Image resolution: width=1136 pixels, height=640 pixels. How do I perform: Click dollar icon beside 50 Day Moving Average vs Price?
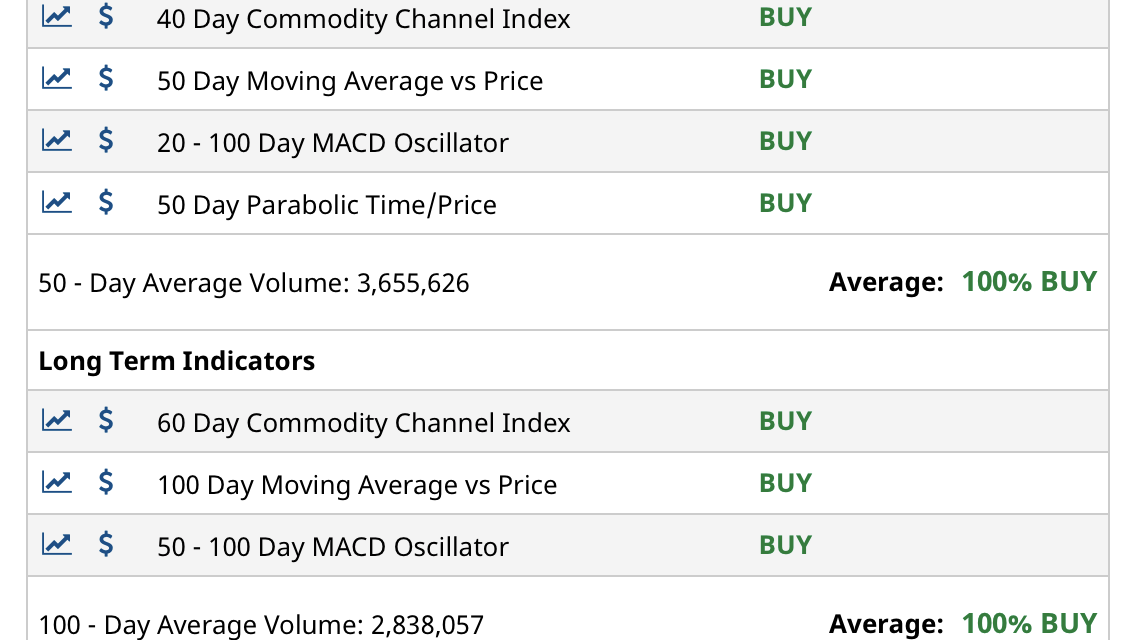[x=106, y=78]
